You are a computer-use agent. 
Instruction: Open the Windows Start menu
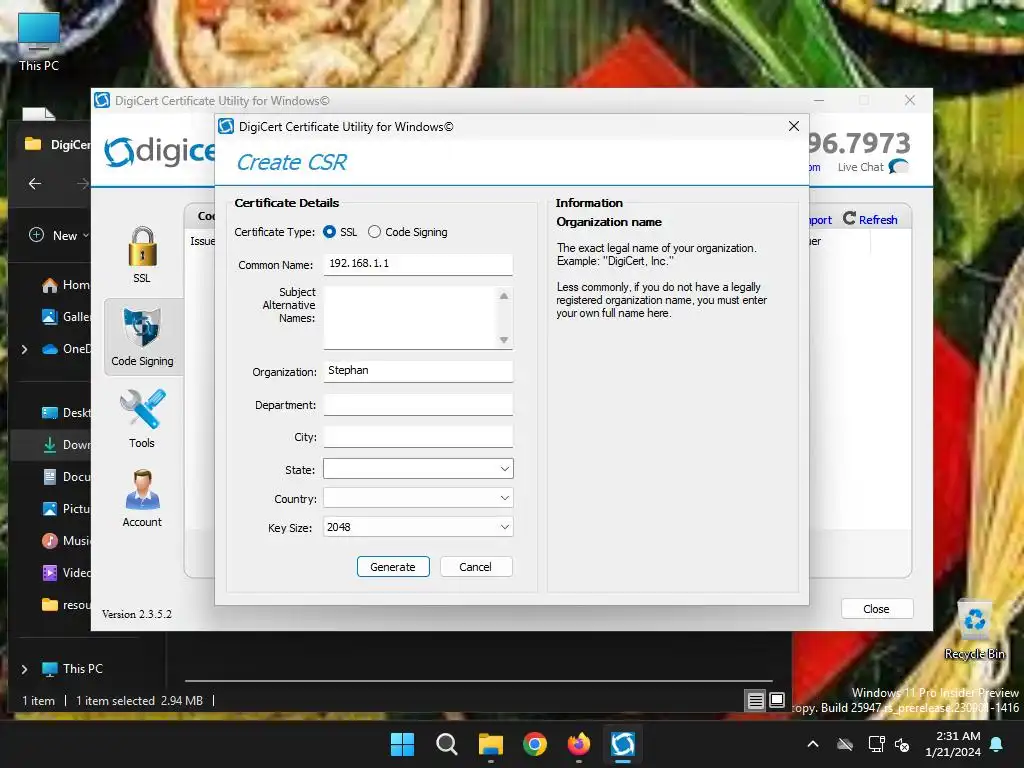pos(402,744)
